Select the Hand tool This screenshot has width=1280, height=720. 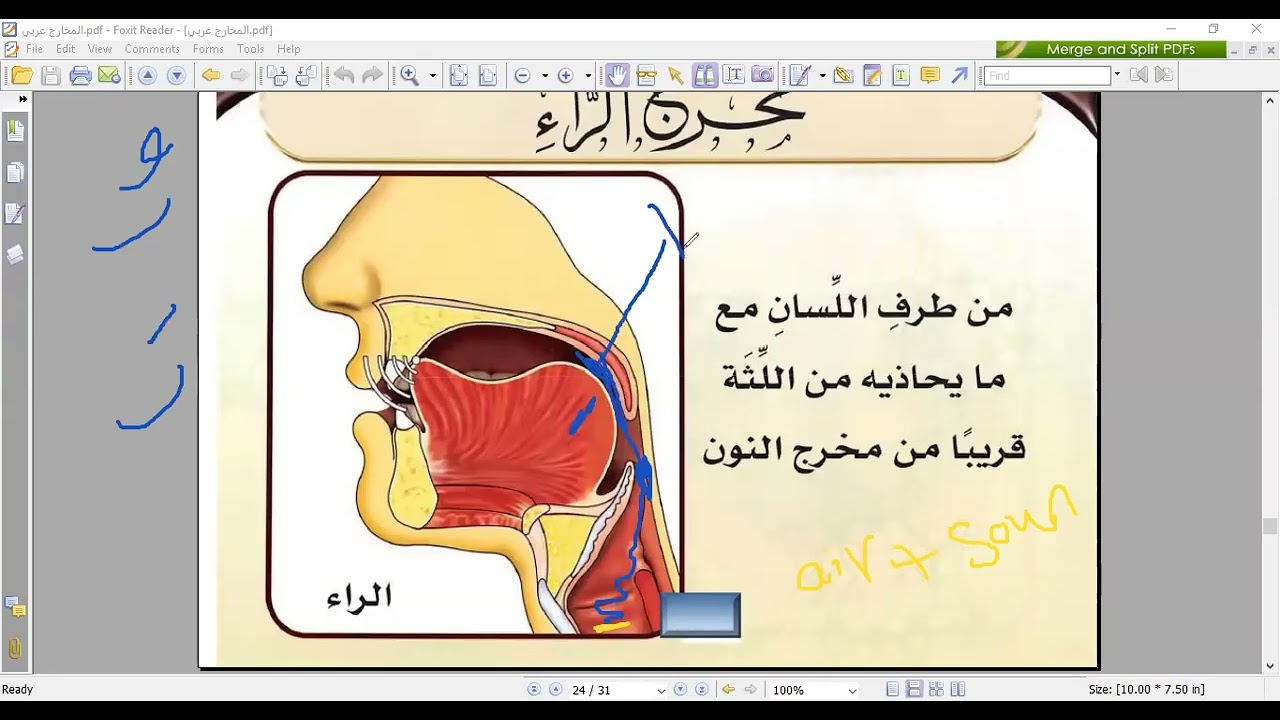click(617, 75)
